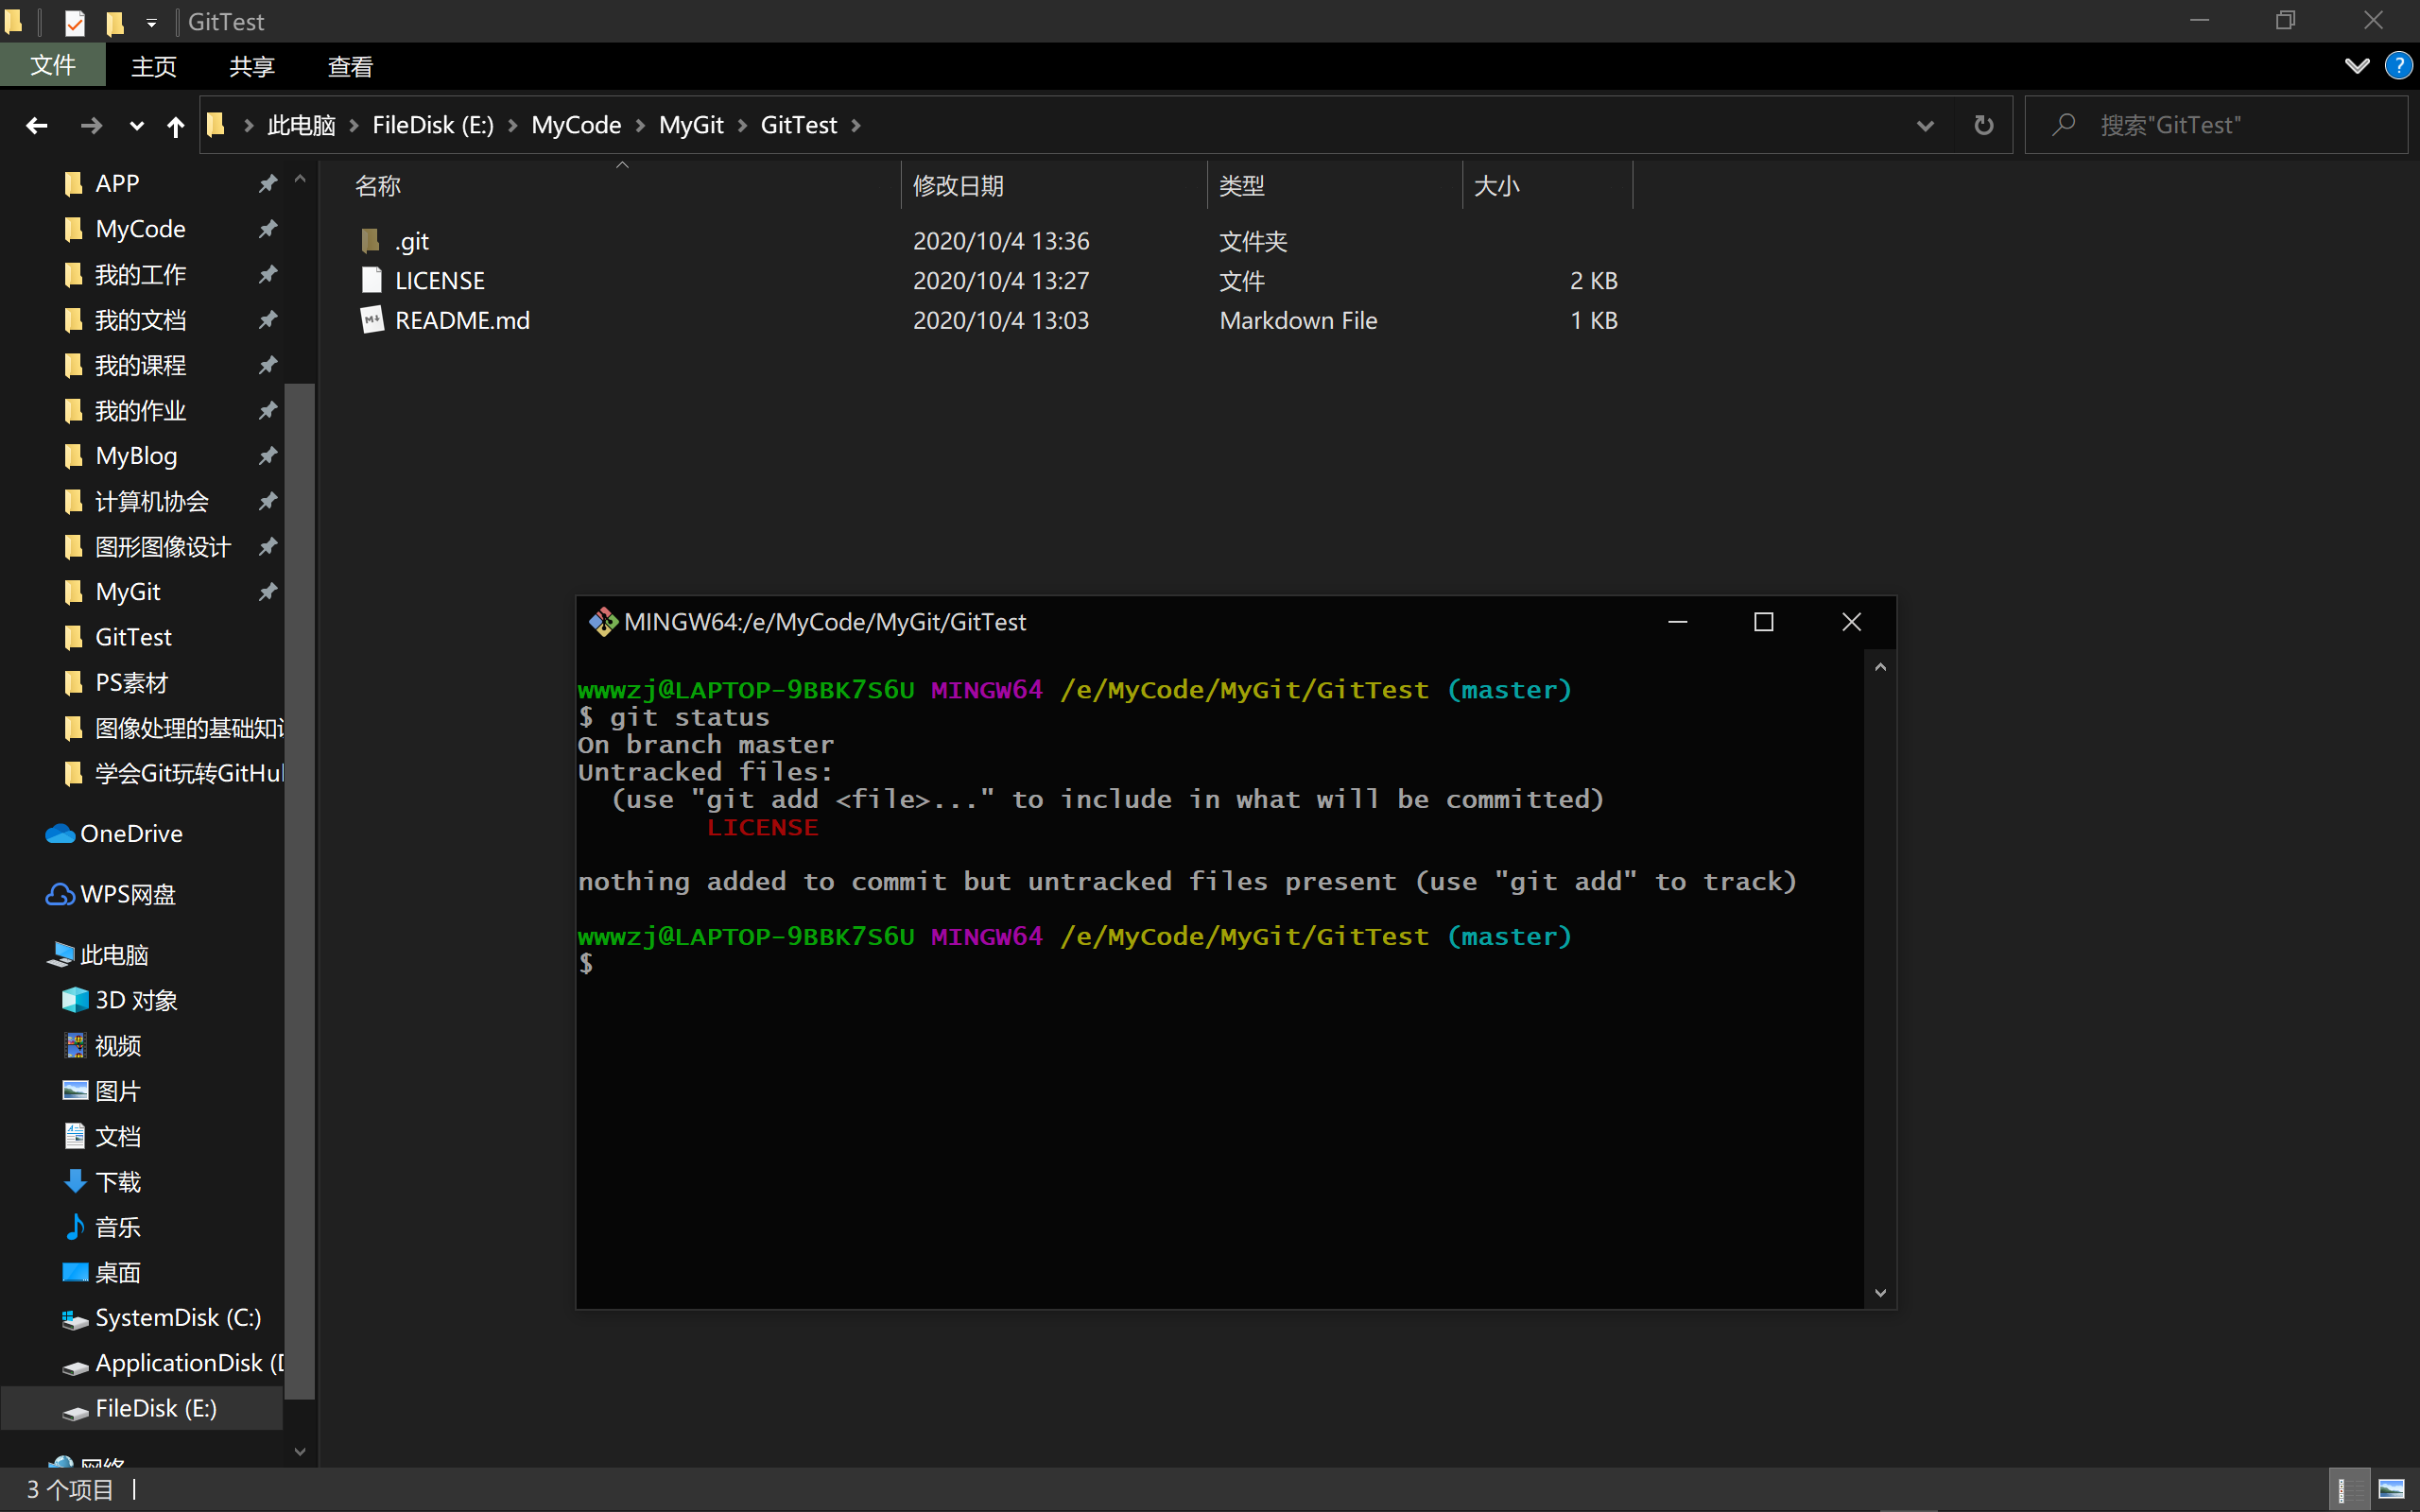
Task: Sort files by 修改日期 column header
Action: (x=958, y=186)
